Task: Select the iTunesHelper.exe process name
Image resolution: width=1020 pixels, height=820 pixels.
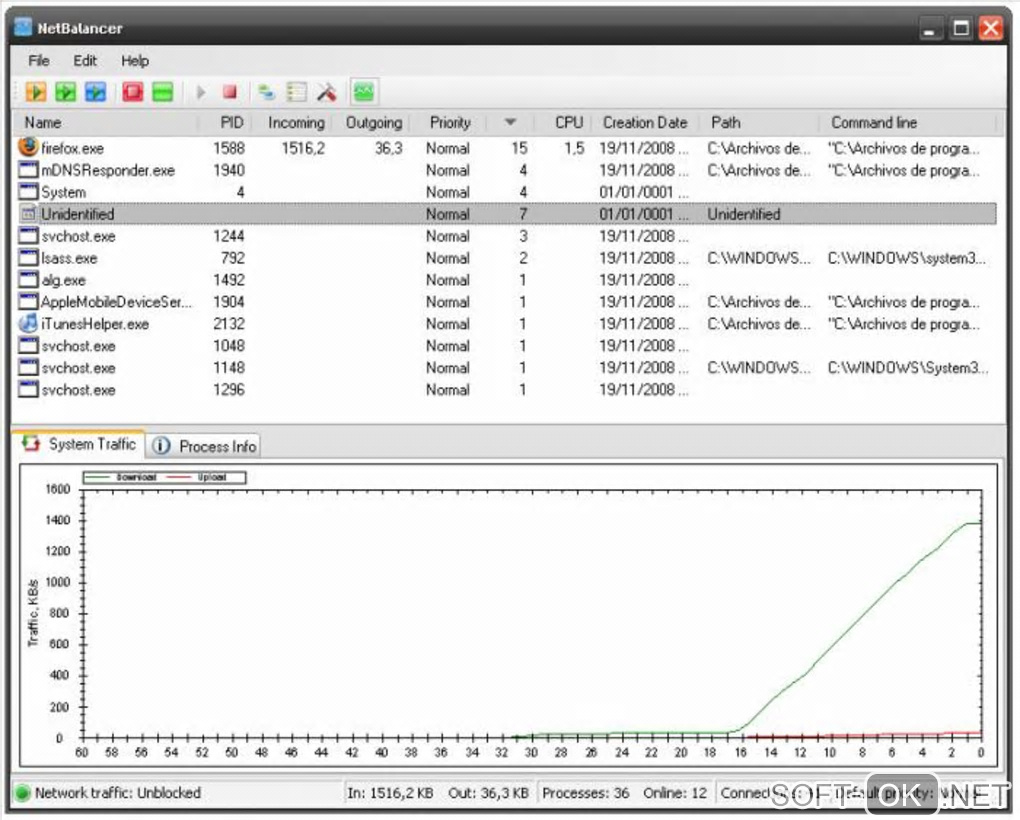Action: coord(95,324)
